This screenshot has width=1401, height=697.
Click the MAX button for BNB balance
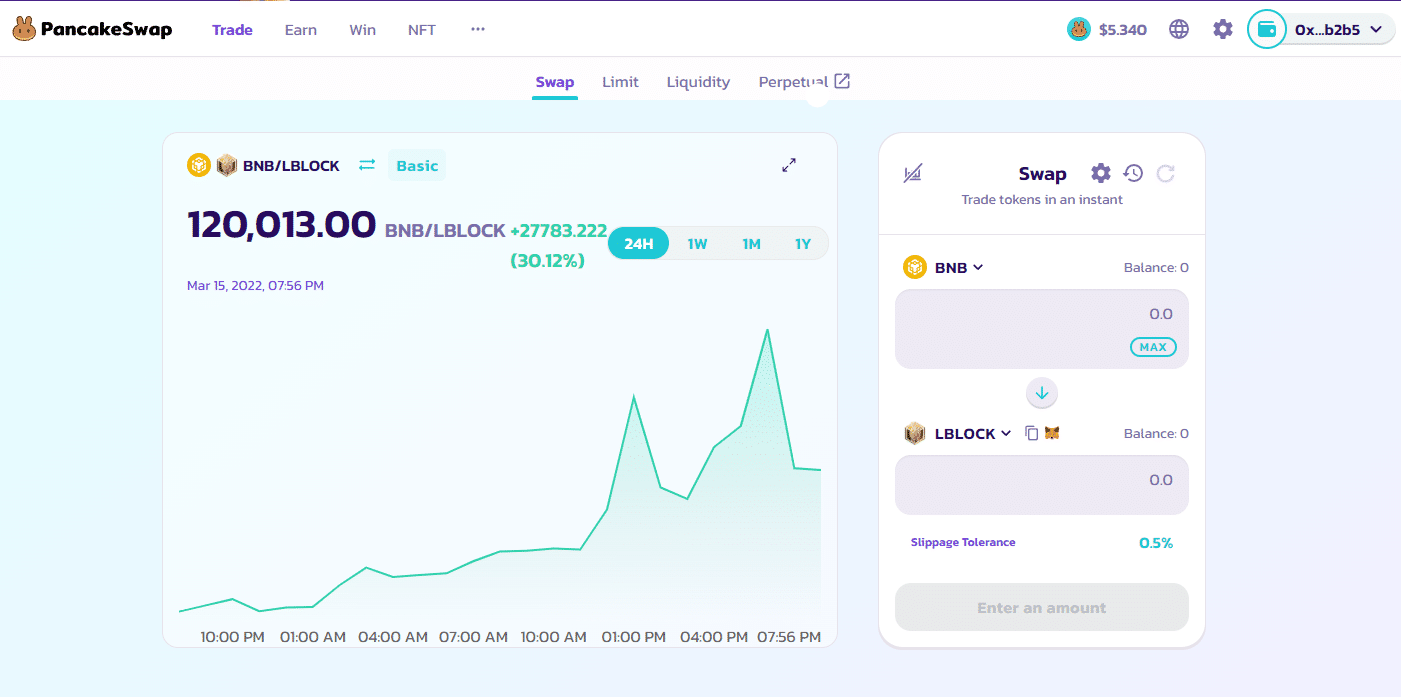click(1153, 347)
